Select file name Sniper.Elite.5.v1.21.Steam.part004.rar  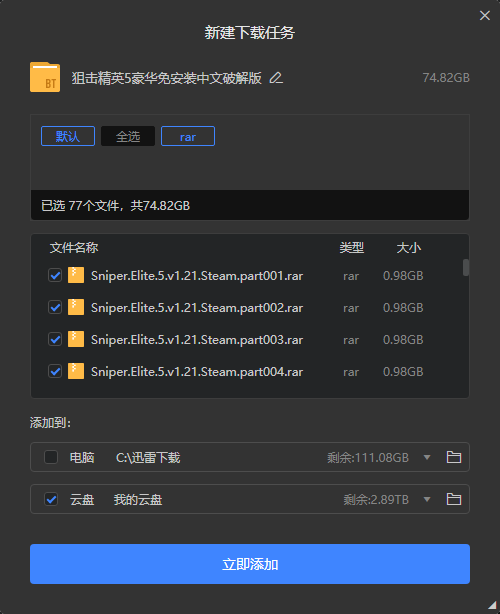click(197, 372)
